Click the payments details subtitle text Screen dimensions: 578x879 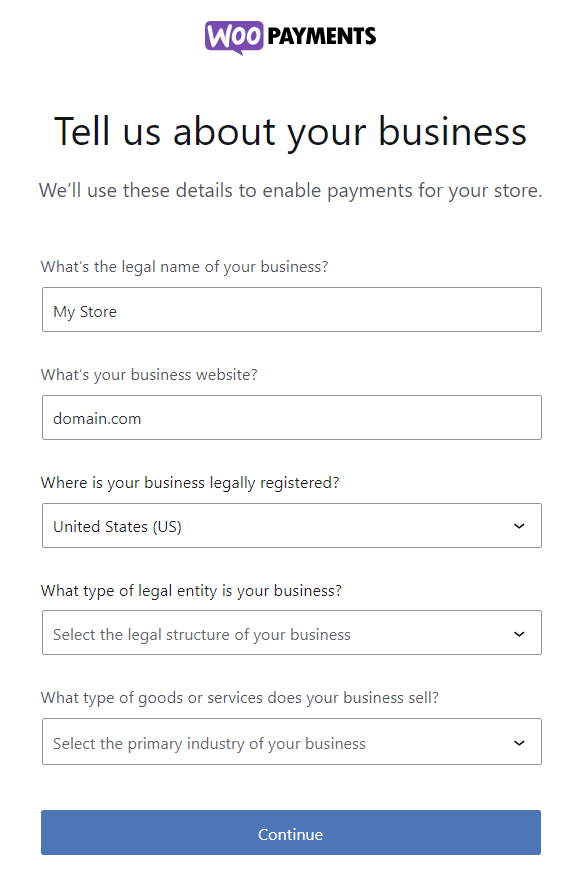pos(290,190)
